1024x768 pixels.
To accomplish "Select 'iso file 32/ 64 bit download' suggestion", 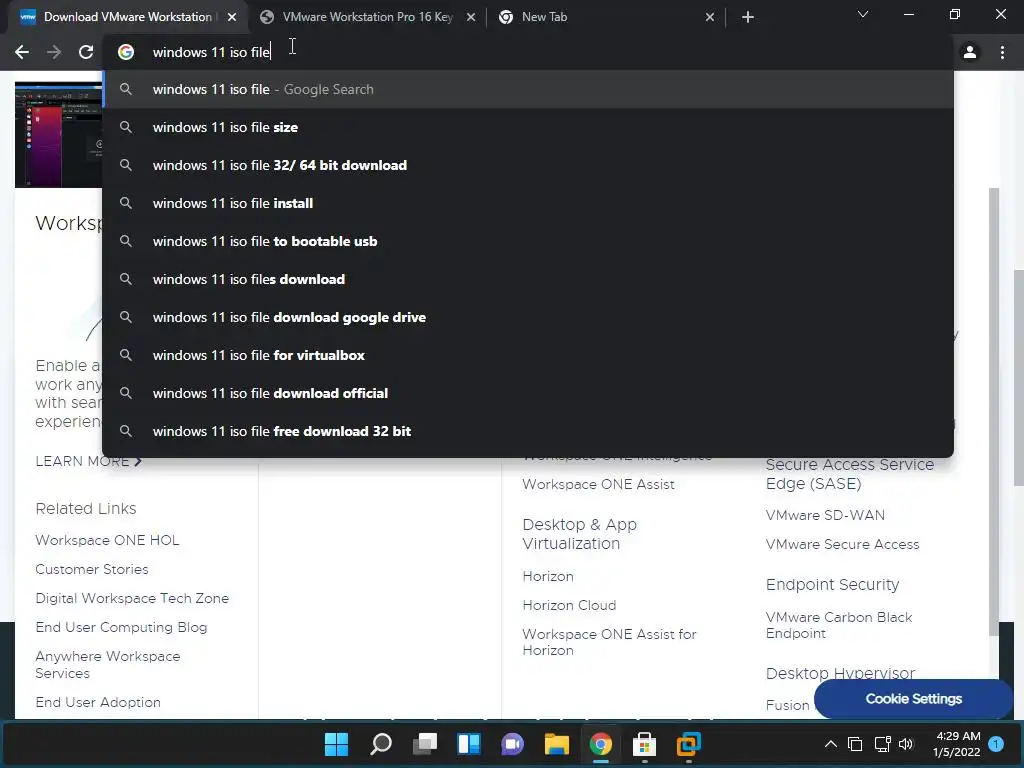I will click(528, 165).
